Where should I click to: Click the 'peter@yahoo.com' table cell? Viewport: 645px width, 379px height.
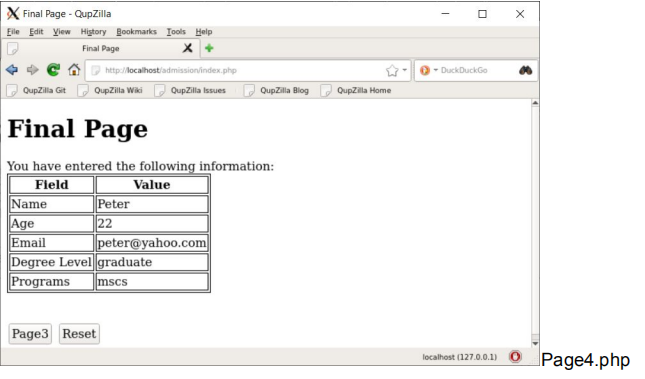tap(152, 243)
